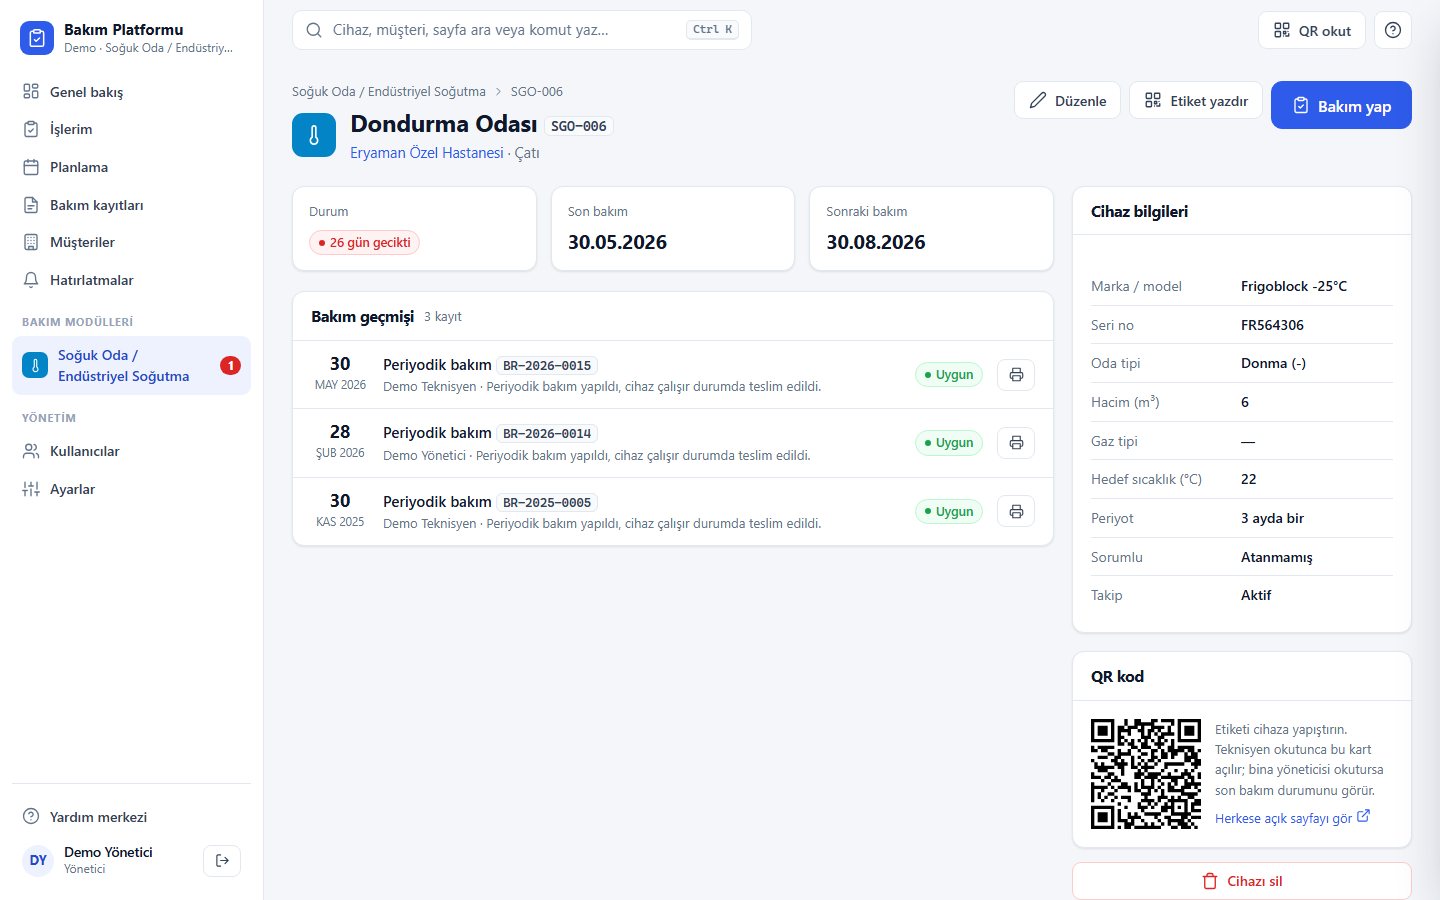Click the logout icon beside Demo Yönetici
Image resolution: width=1440 pixels, height=900 pixels.
[x=222, y=860]
